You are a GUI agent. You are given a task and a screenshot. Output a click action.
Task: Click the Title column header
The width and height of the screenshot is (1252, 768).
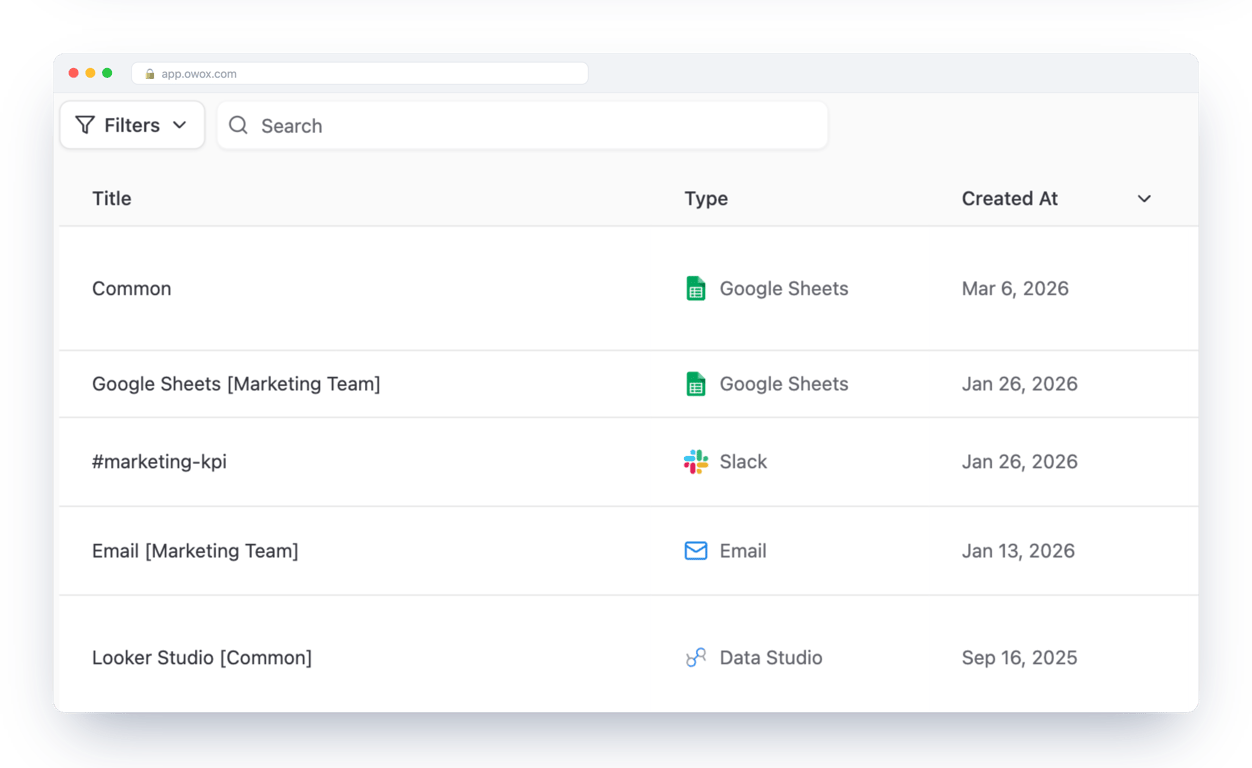pyautogui.click(x=112, y=198)
